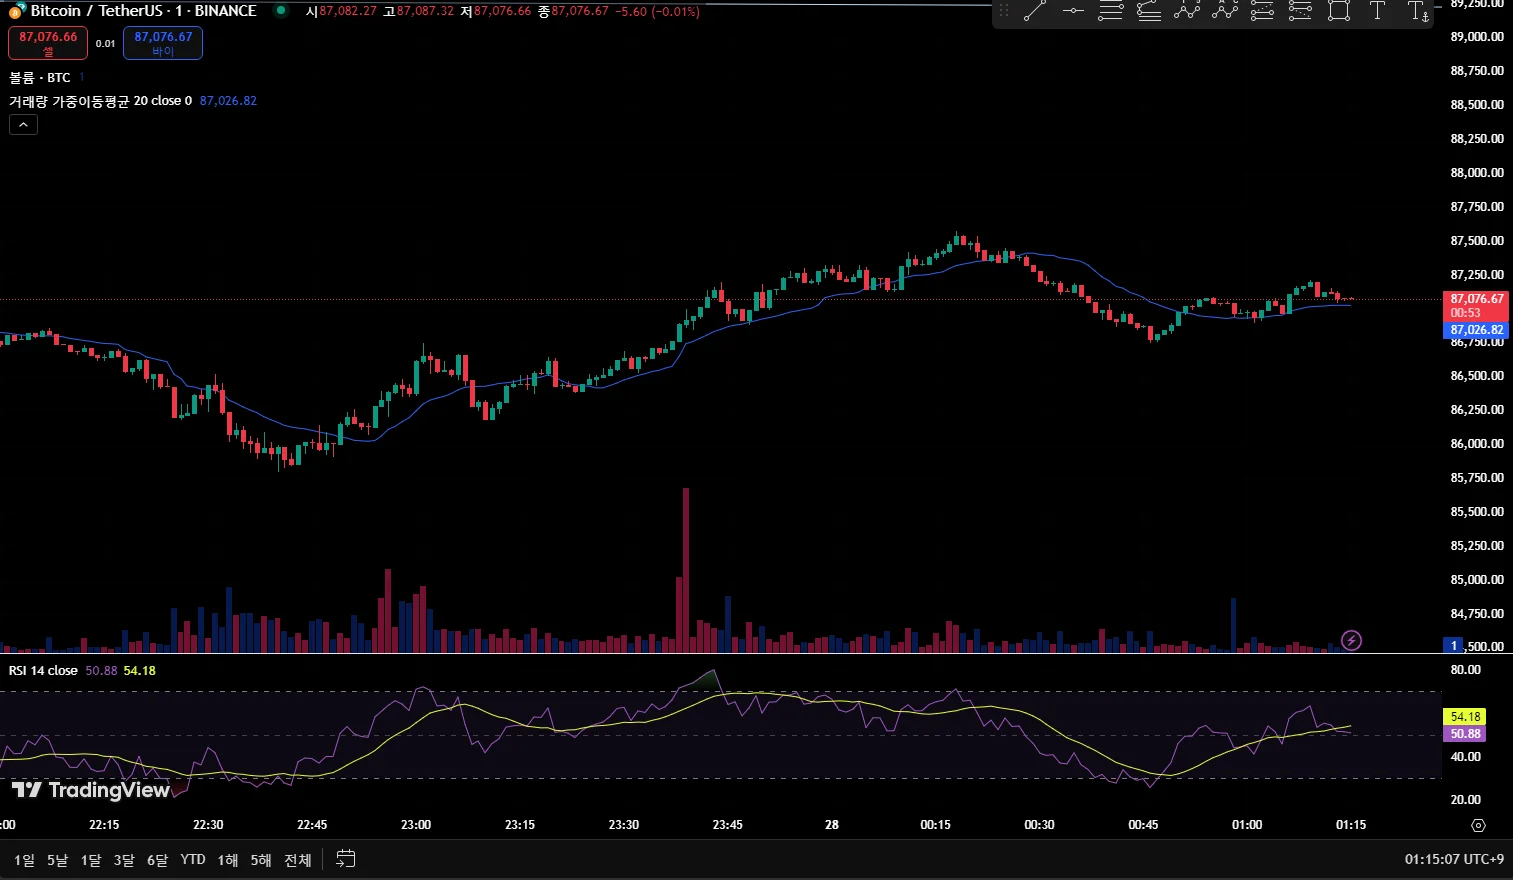Open the go-to-date calendar icon
1513x880 pixels.
(x=346, y=859)
